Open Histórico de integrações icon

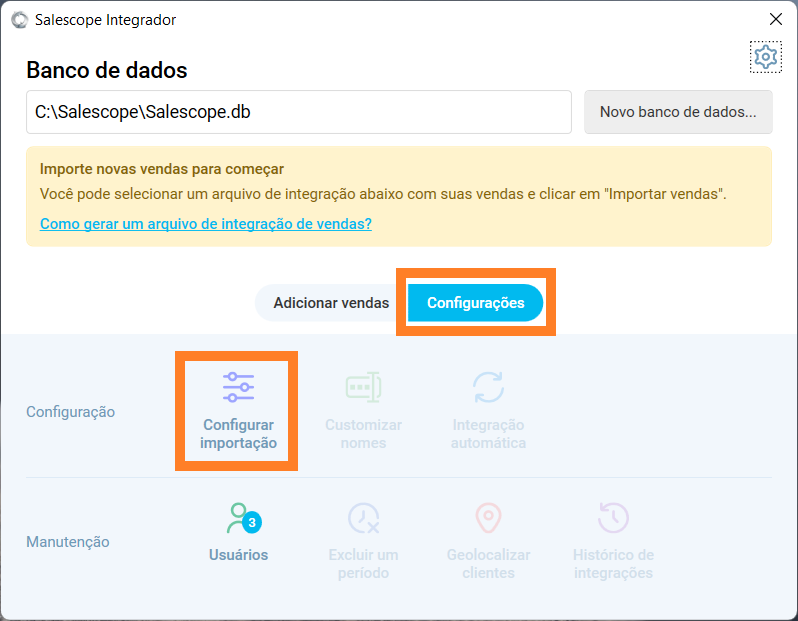click(x=613, y=518)
